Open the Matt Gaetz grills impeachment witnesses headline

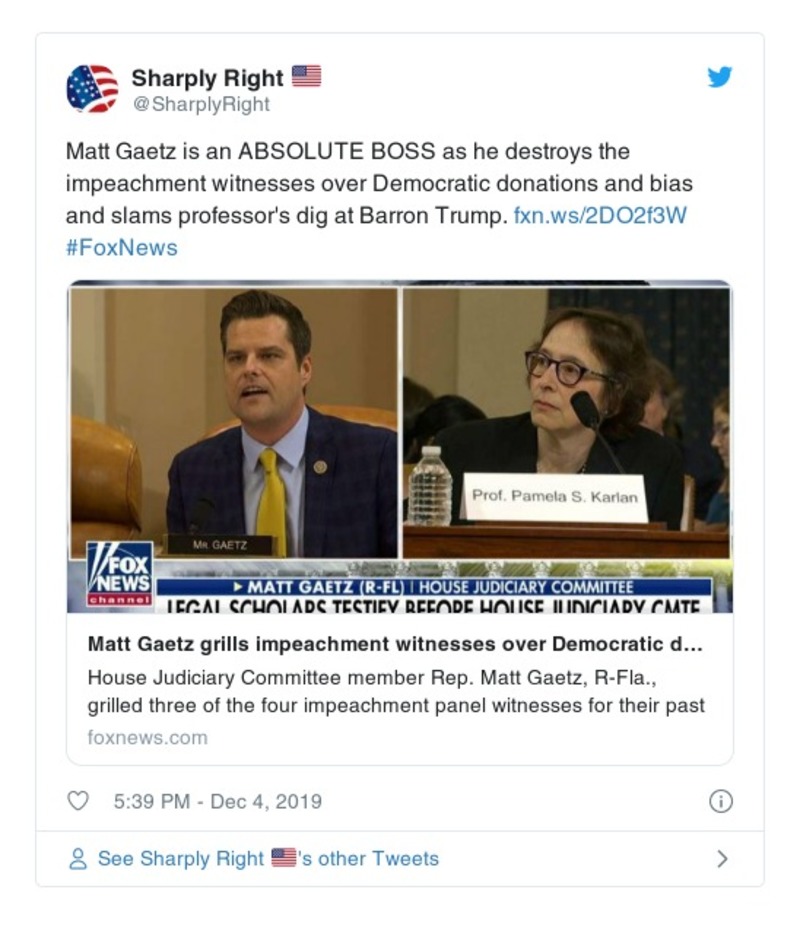click(x=395, y=644)
